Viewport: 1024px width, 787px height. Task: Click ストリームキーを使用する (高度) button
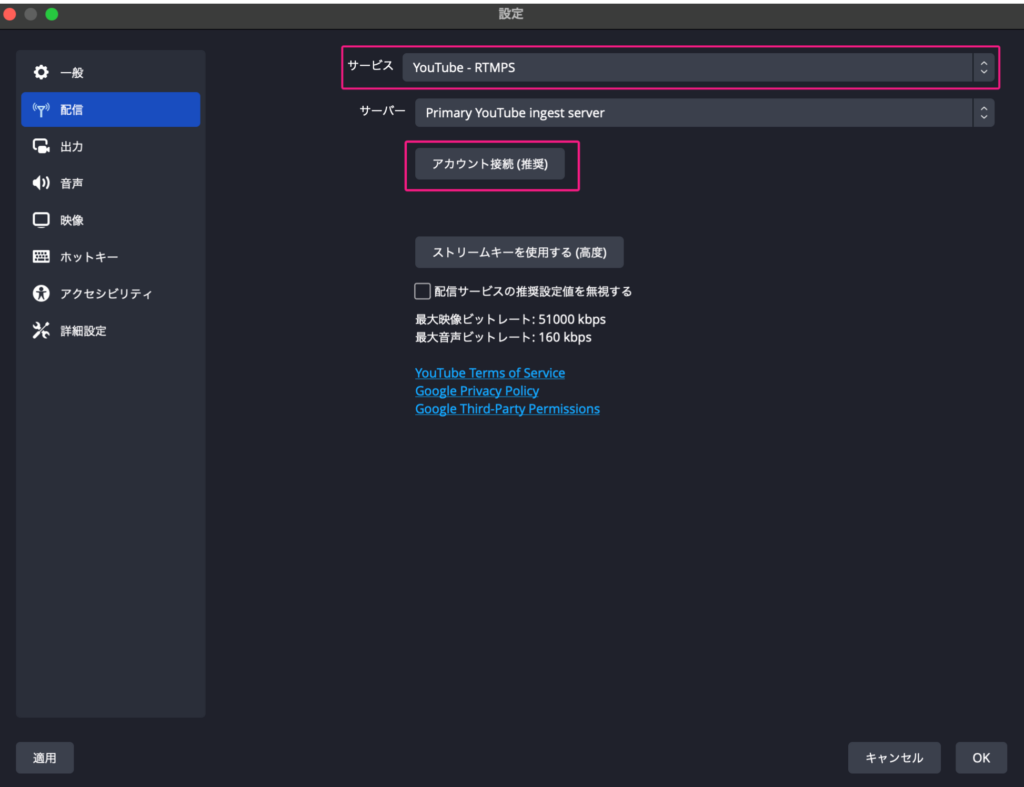click(x=519, y=252)
